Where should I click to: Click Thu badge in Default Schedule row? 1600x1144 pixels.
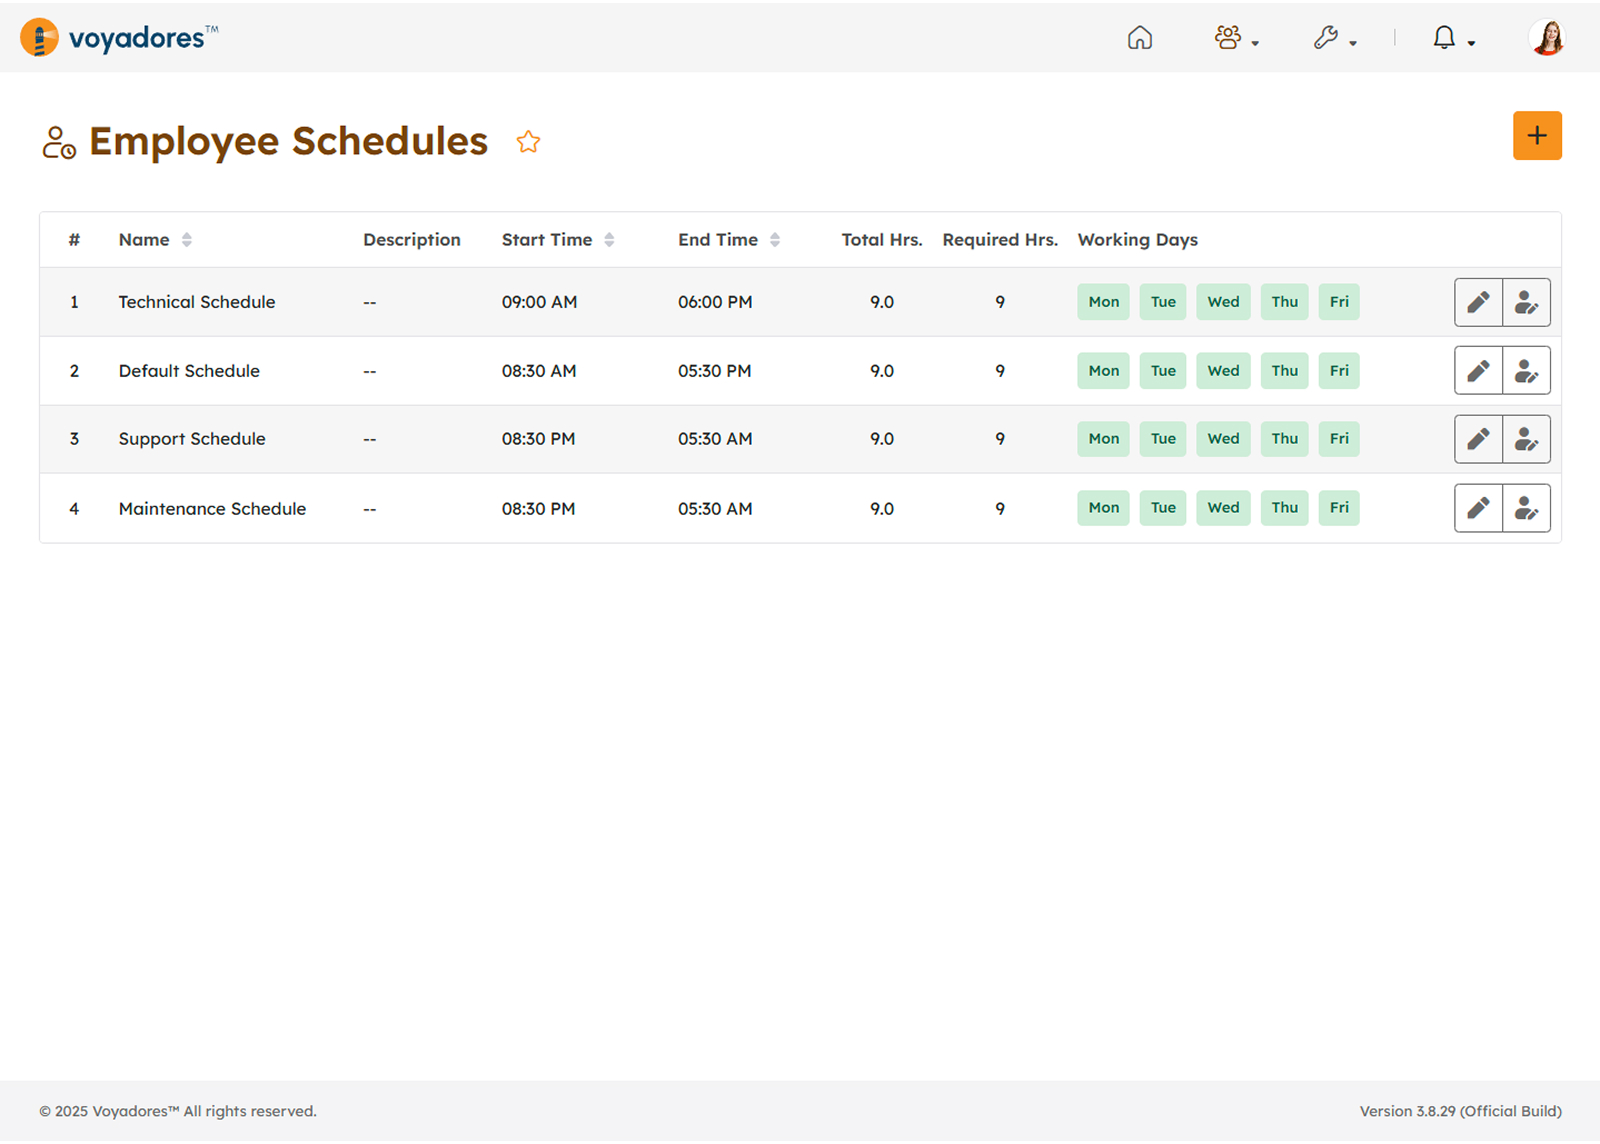1285,371
